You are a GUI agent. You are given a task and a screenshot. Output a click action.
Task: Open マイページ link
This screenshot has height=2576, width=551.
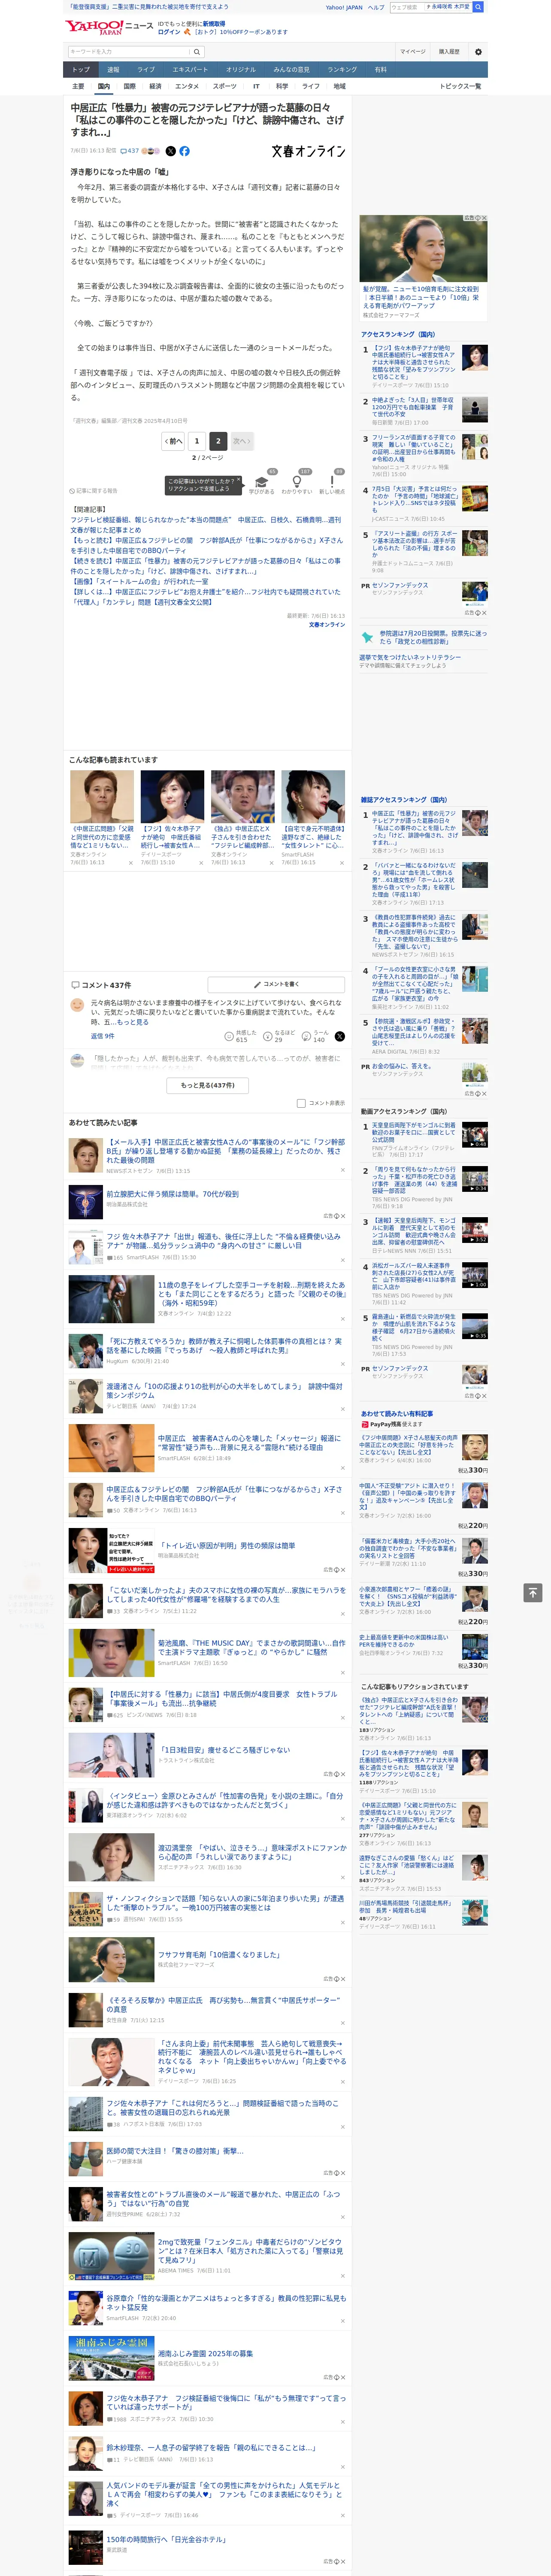point(412,51)
